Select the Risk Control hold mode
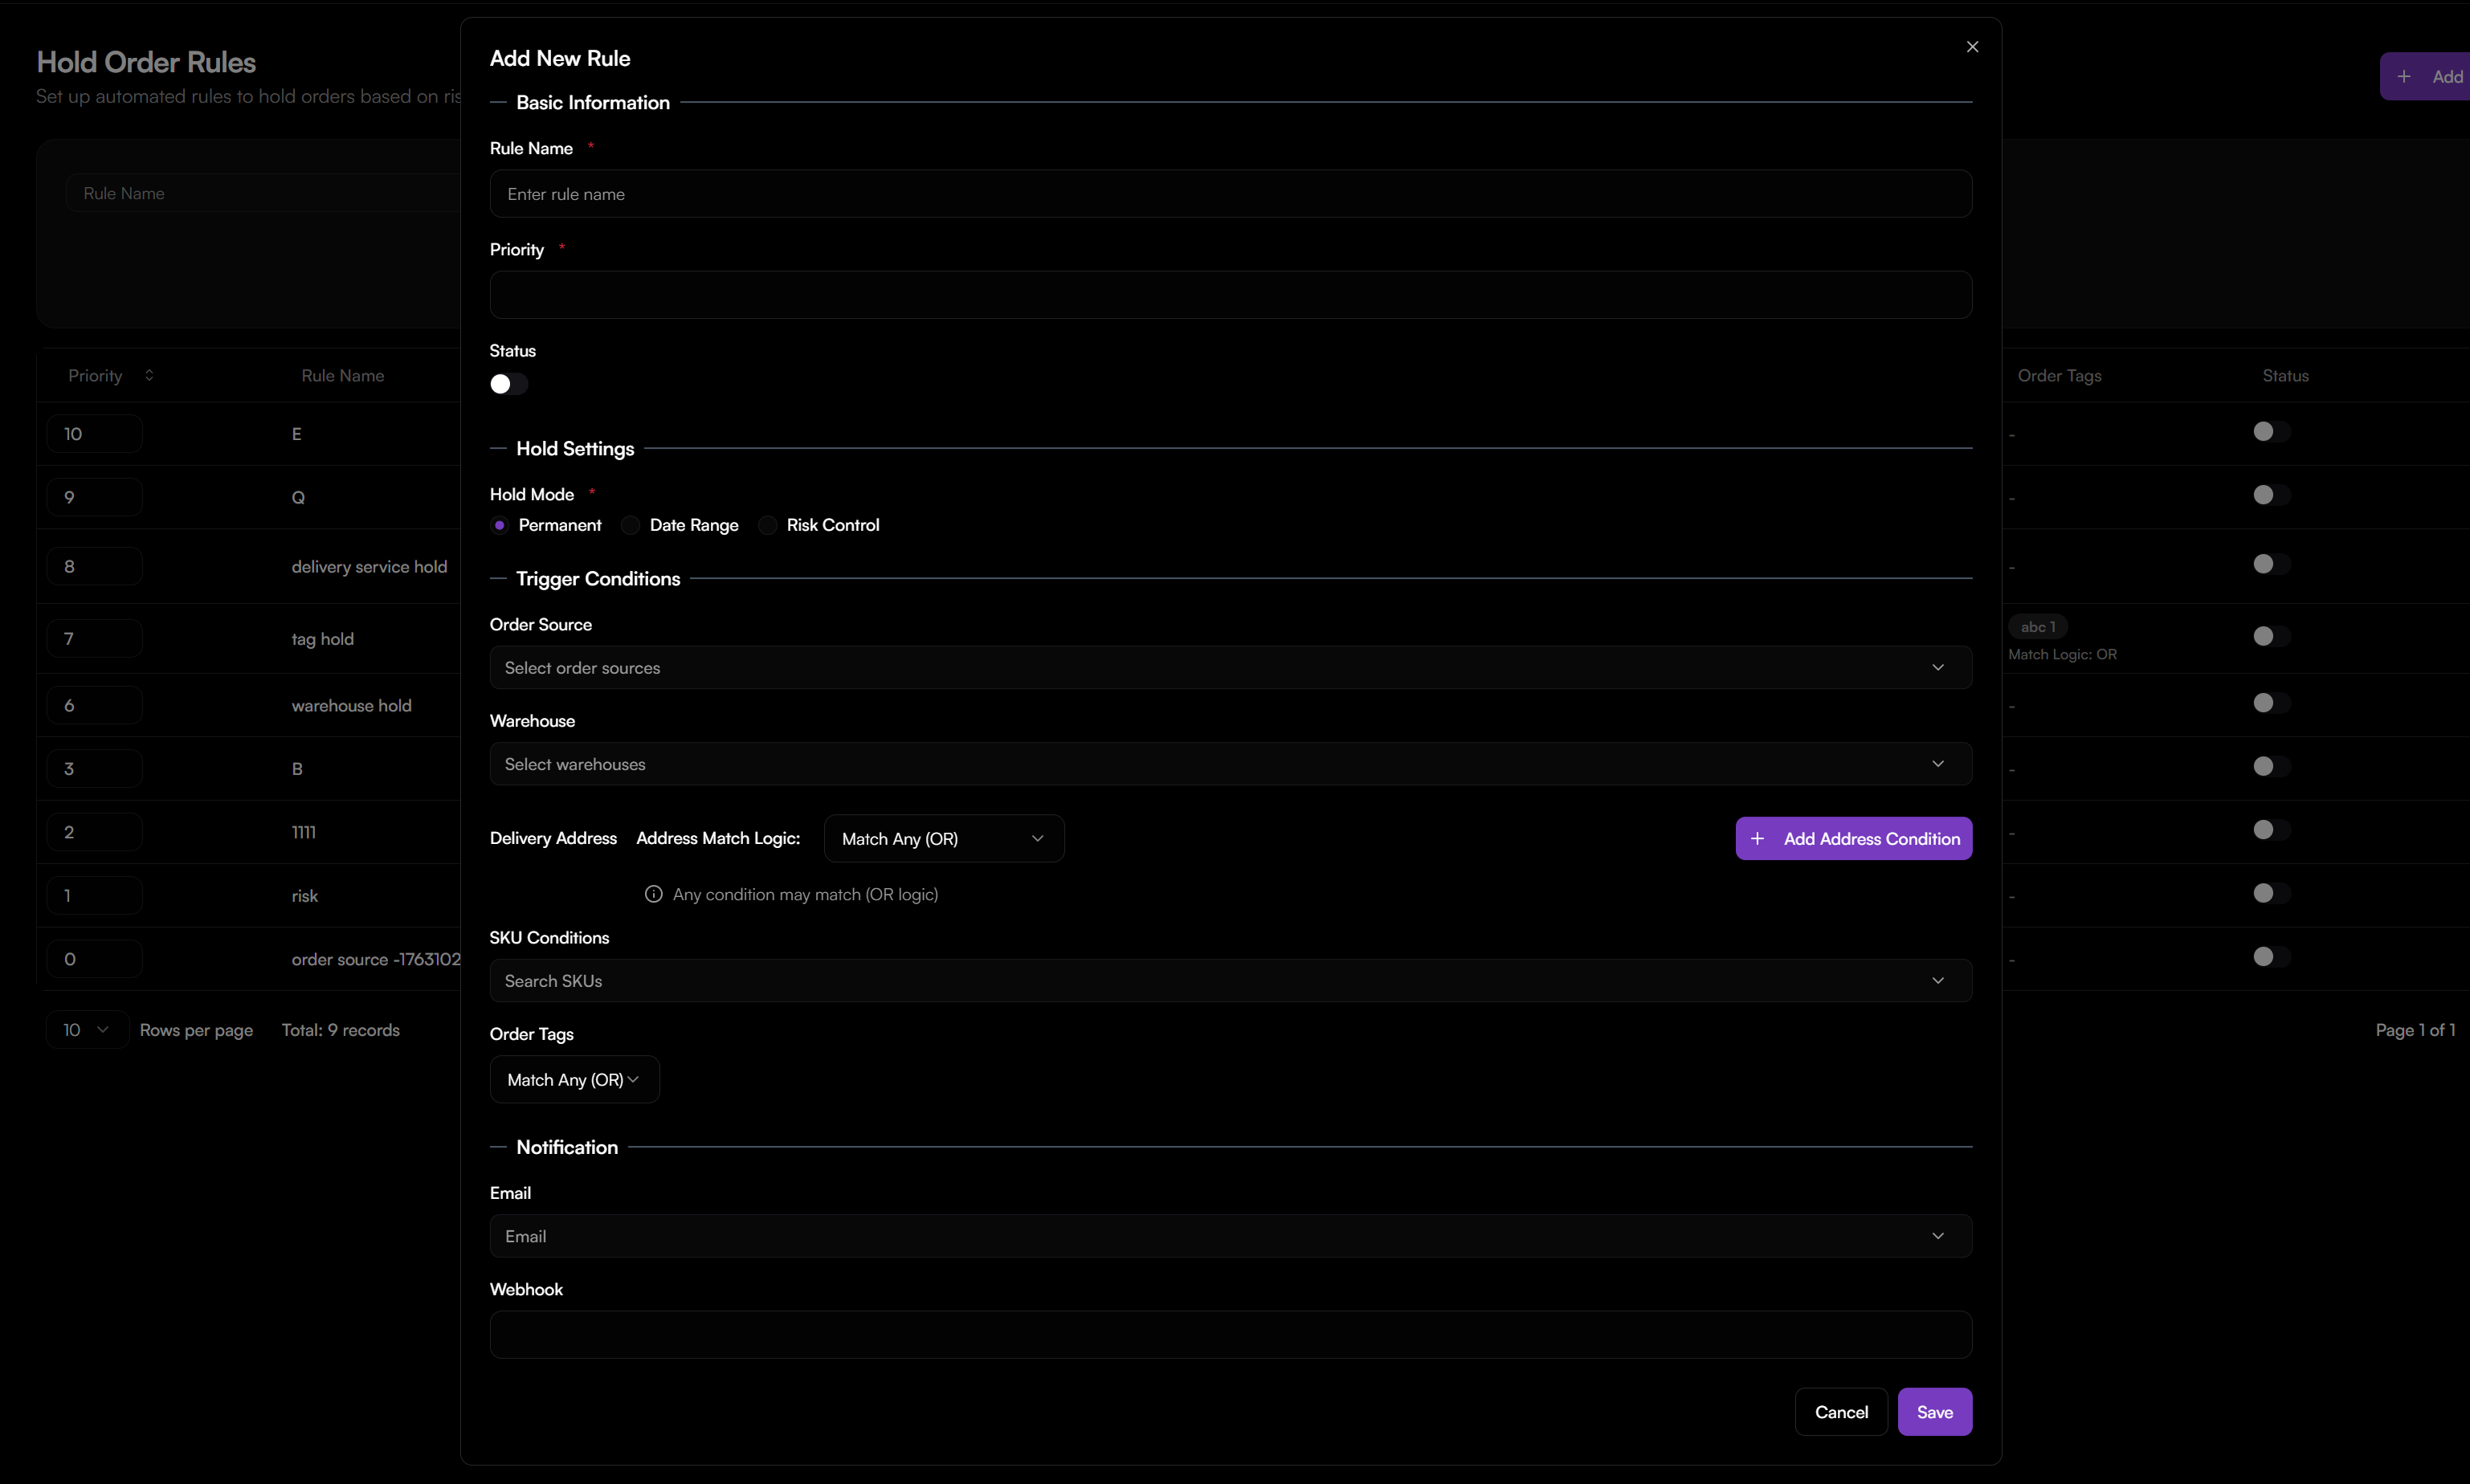The height and width of the screenshot is (1484, 2470). [x=767, y=525]
